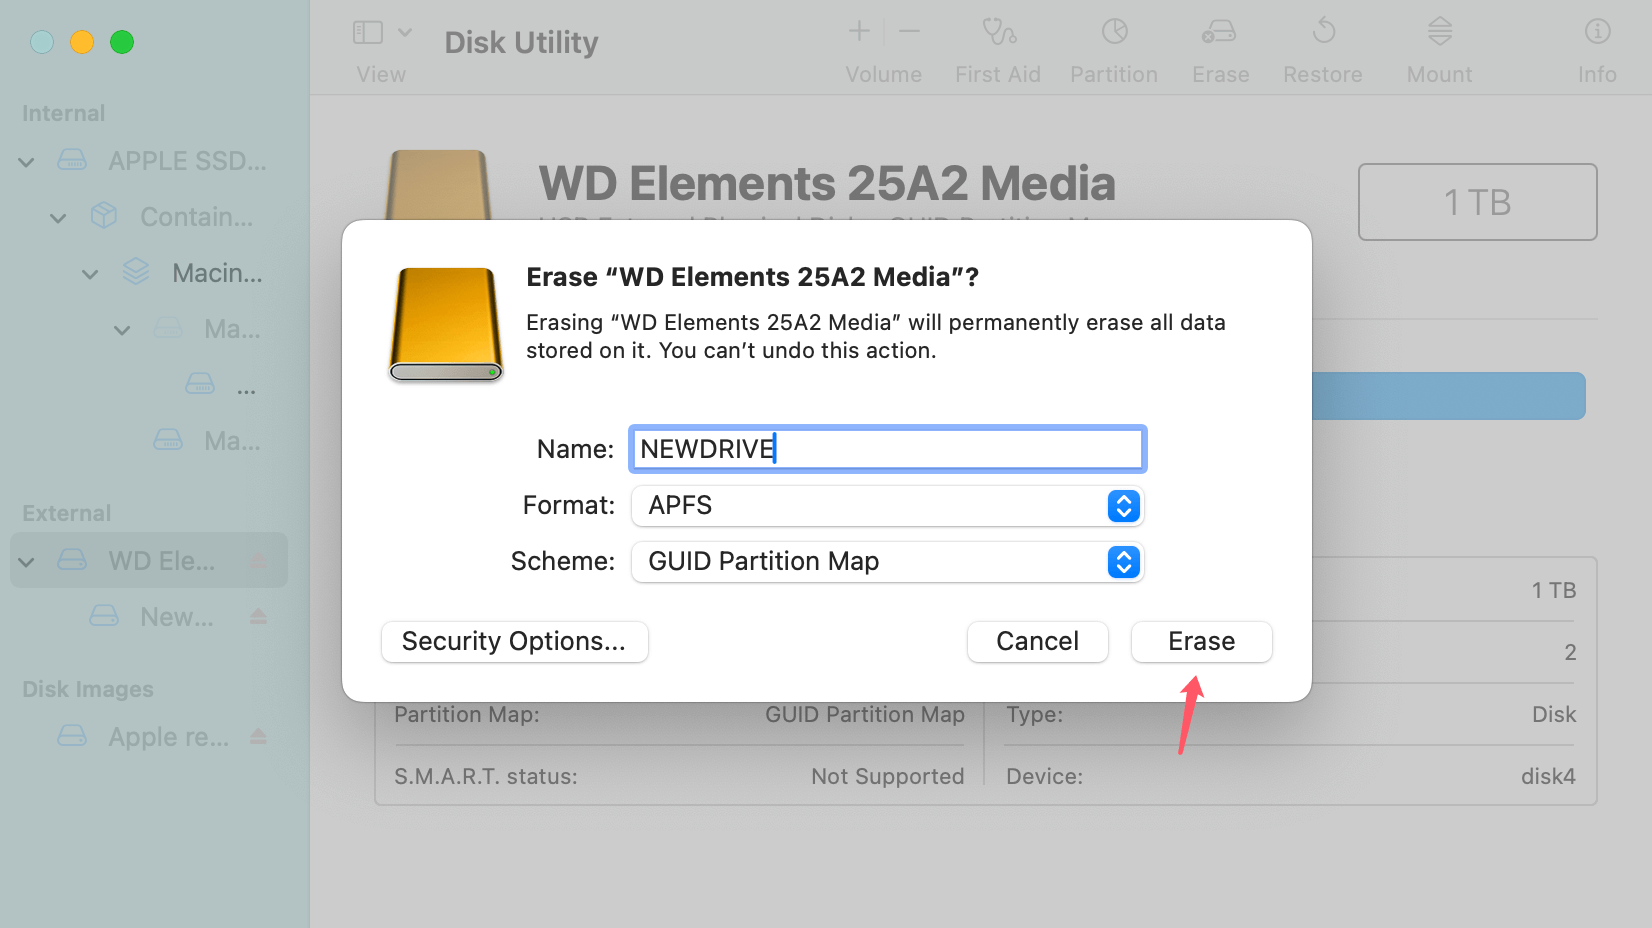Confirm erase with the Erase button
Image resolution: width=1652 pixels, height=928 pixels.
point(1201,641)
